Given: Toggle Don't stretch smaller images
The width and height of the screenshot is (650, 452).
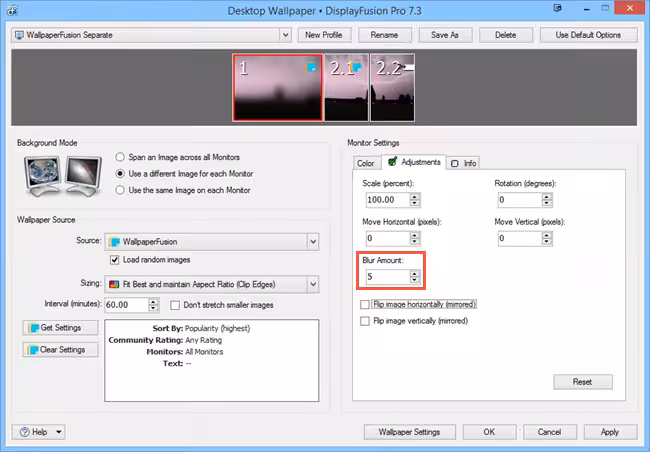Looking at the screenshot, I should 176,305.
